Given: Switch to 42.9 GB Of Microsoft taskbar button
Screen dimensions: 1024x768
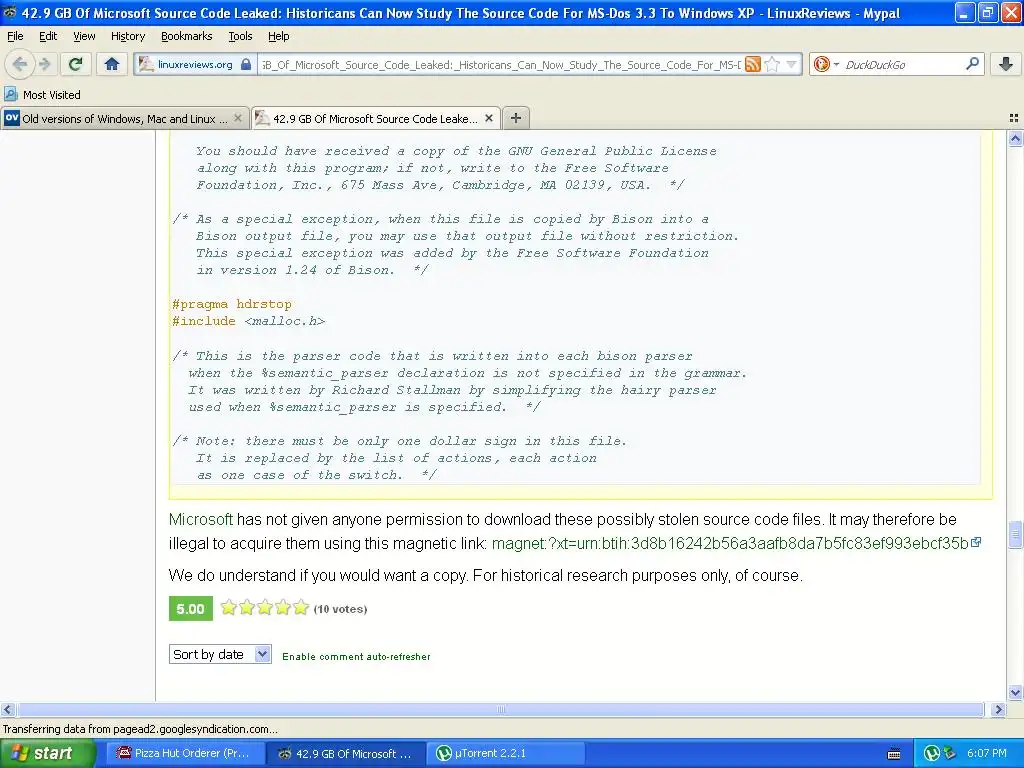Looking at the screenshot, I should point(346,753).
